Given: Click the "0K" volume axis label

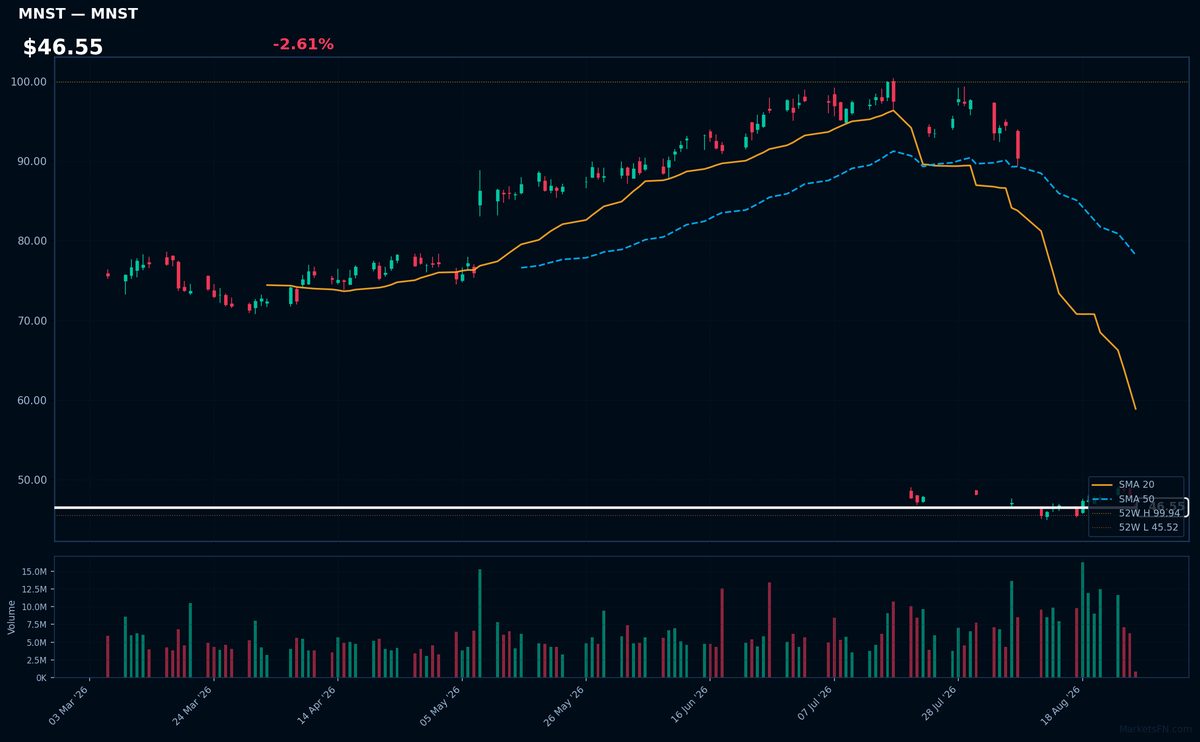Looking at the screenshot, I should (x=41, y=678).
